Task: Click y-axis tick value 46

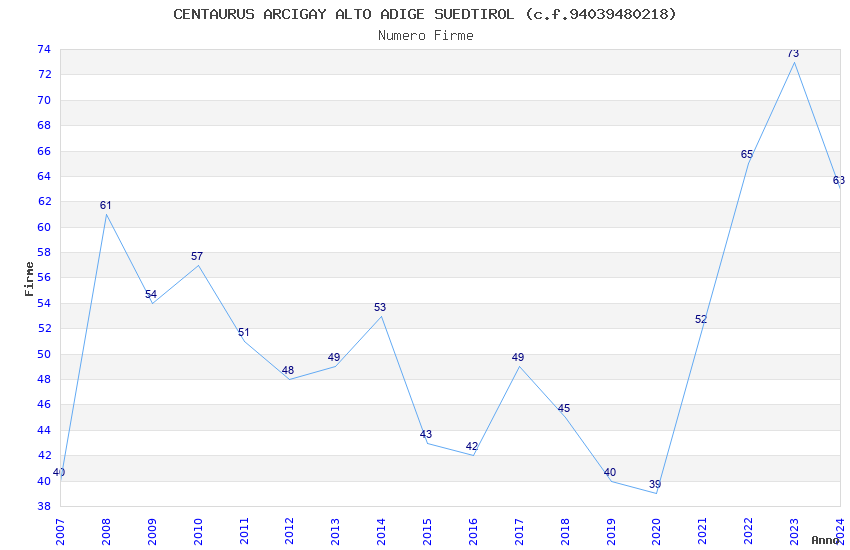Action: click(x=44, y=404)
